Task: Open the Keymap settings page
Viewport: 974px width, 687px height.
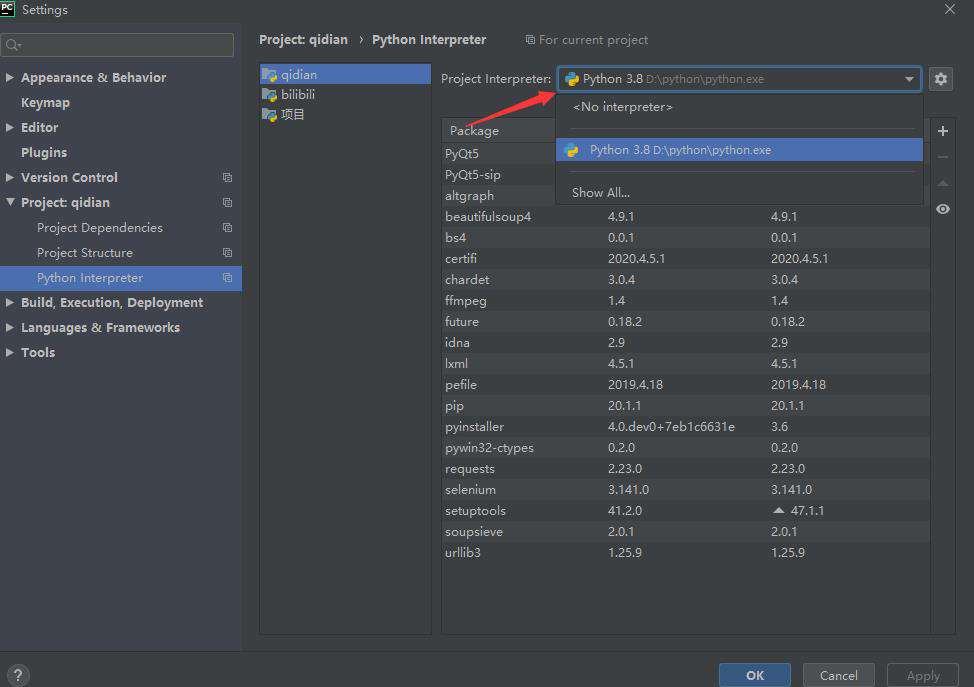Action: click(45, 102)
